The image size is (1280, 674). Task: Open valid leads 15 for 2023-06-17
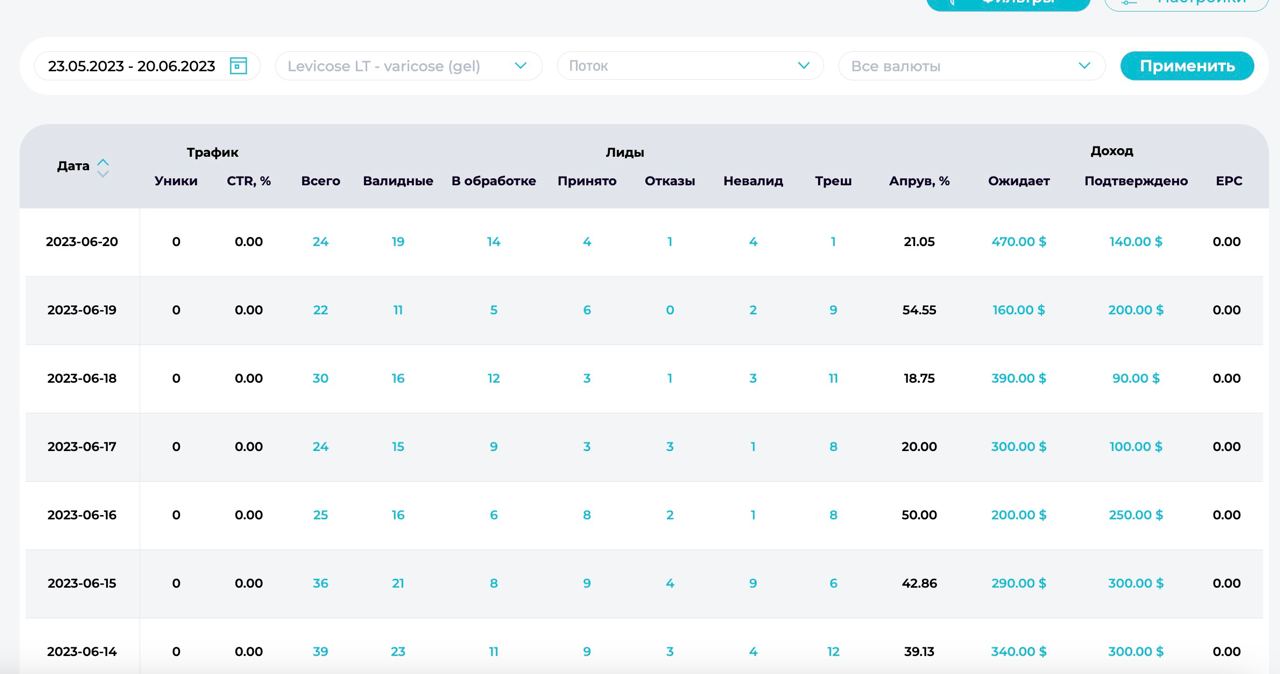398,447
